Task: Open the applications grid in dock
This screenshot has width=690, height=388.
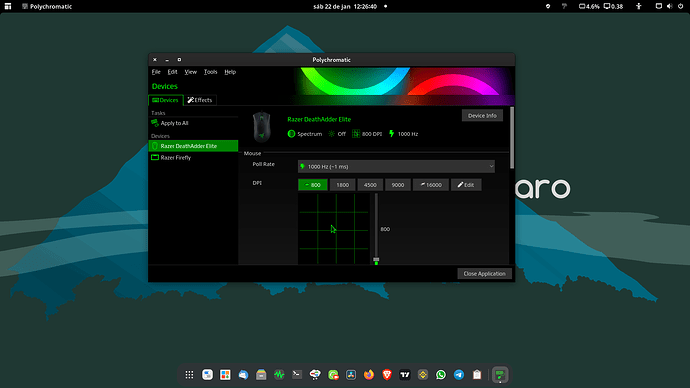Action: point(189,375)
